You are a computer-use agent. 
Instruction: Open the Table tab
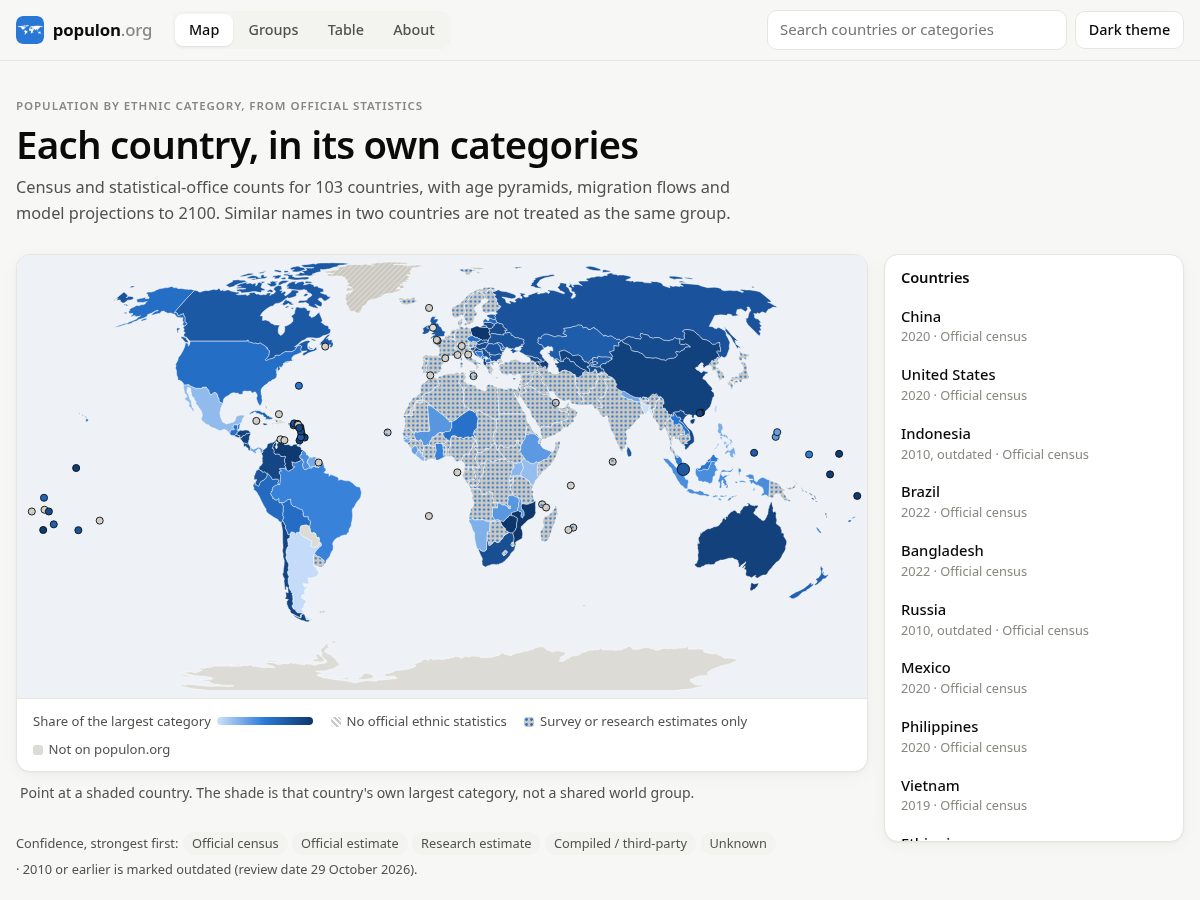345,30
